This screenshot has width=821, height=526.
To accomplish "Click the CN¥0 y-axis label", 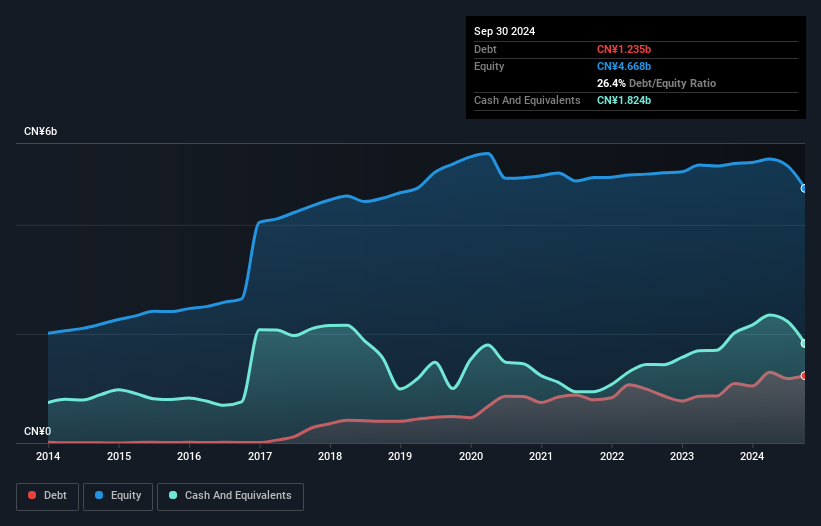I will [x=37, y=432].
